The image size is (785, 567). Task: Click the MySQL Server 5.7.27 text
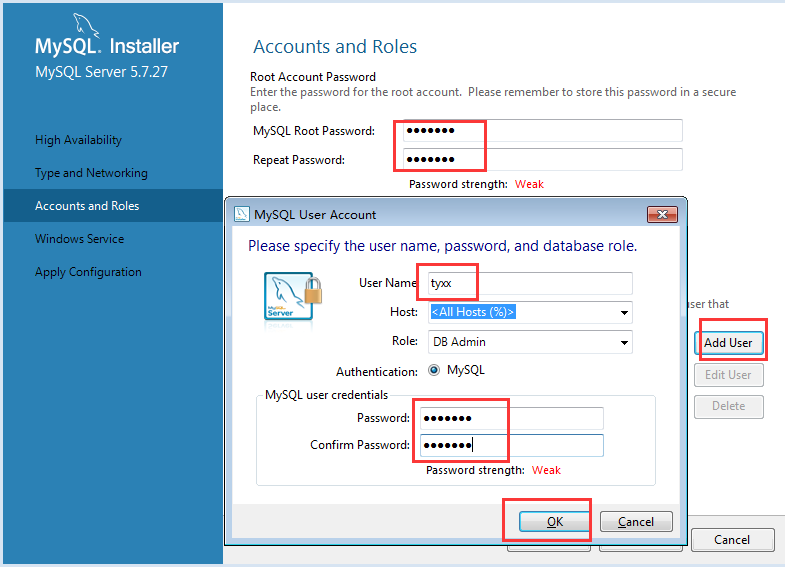pos(101,72)
